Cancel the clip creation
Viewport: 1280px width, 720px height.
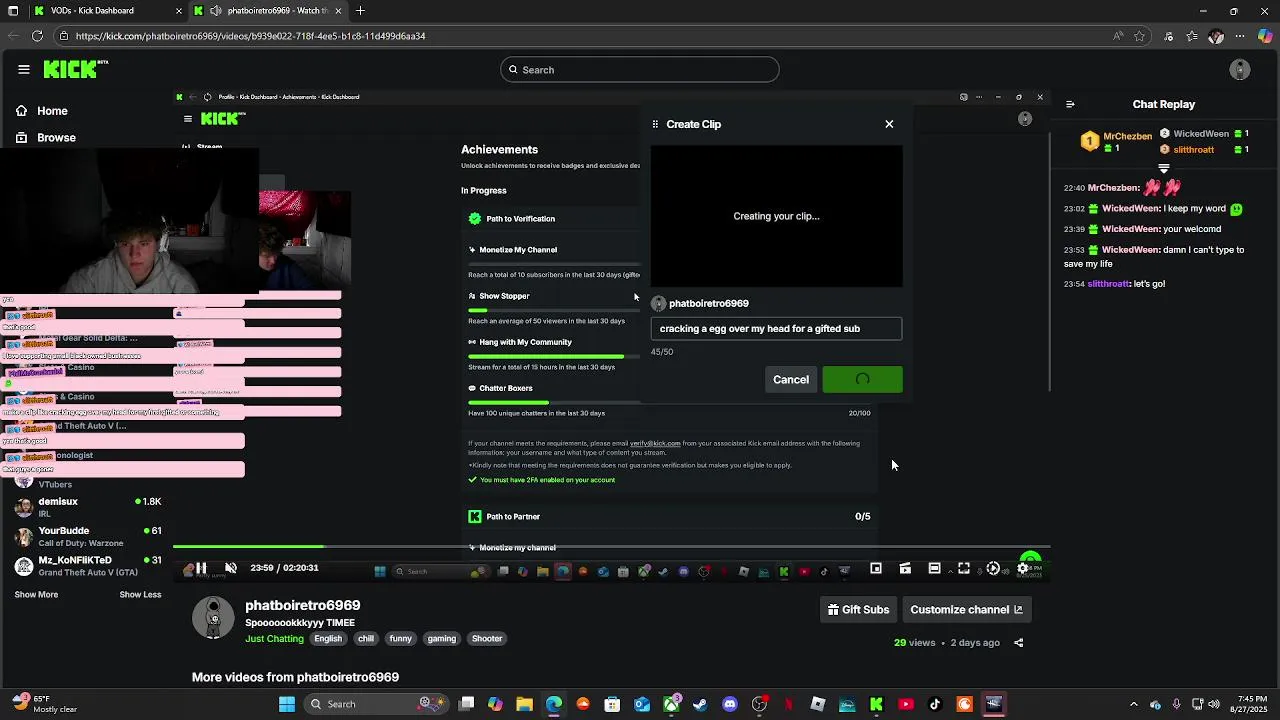pyautogui.click(x=790, y=379)
